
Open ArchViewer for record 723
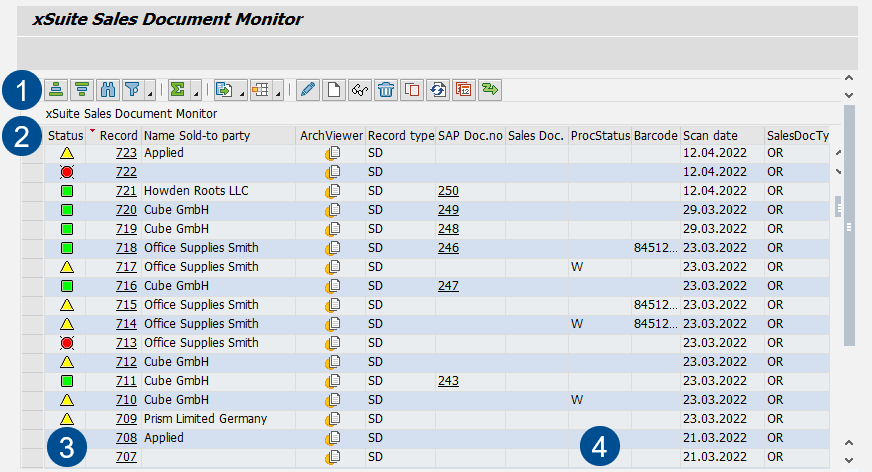coord(333,153)
